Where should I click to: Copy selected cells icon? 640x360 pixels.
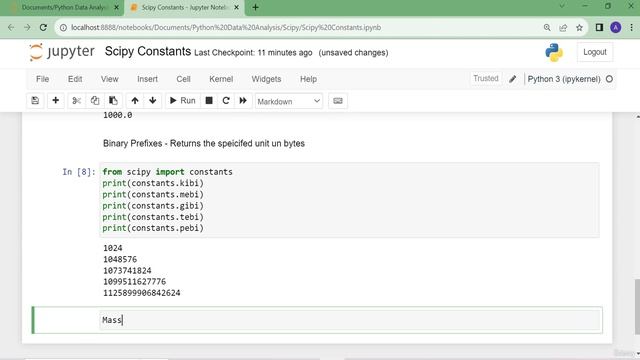coord(95,101)
